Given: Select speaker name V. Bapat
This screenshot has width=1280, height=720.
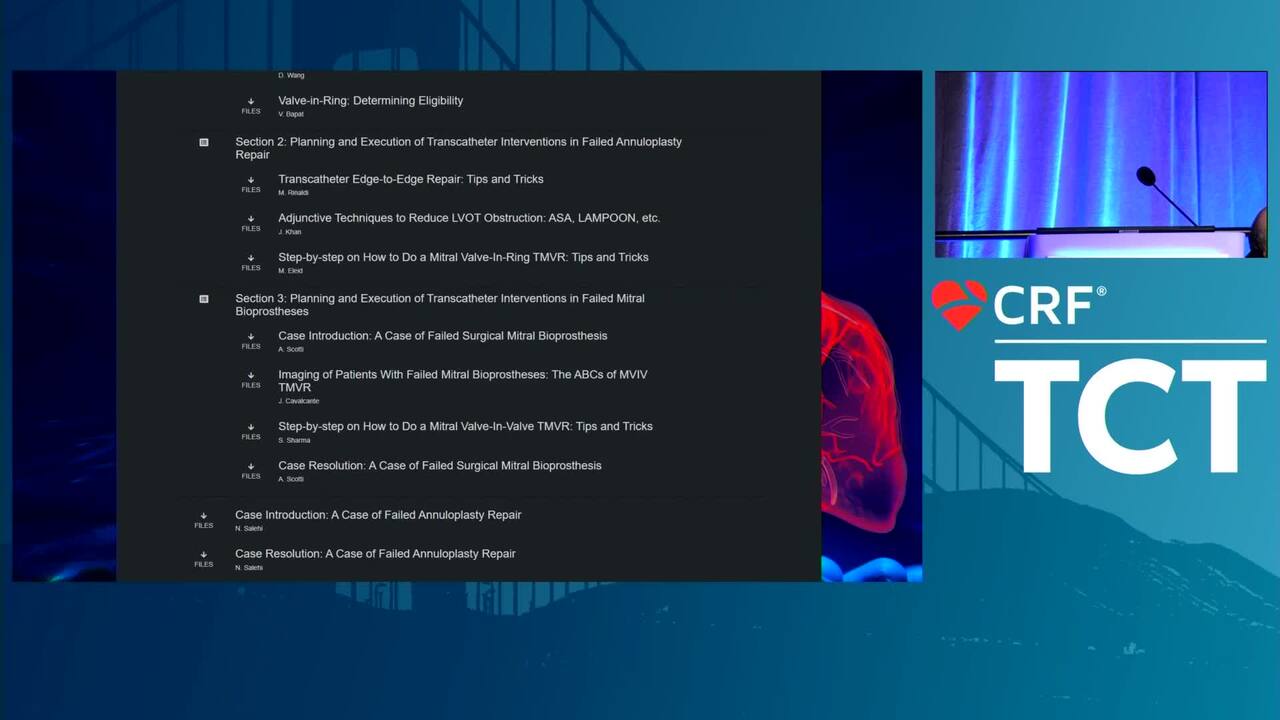Looking at the screenshot, I should click(x=291, y=114).
